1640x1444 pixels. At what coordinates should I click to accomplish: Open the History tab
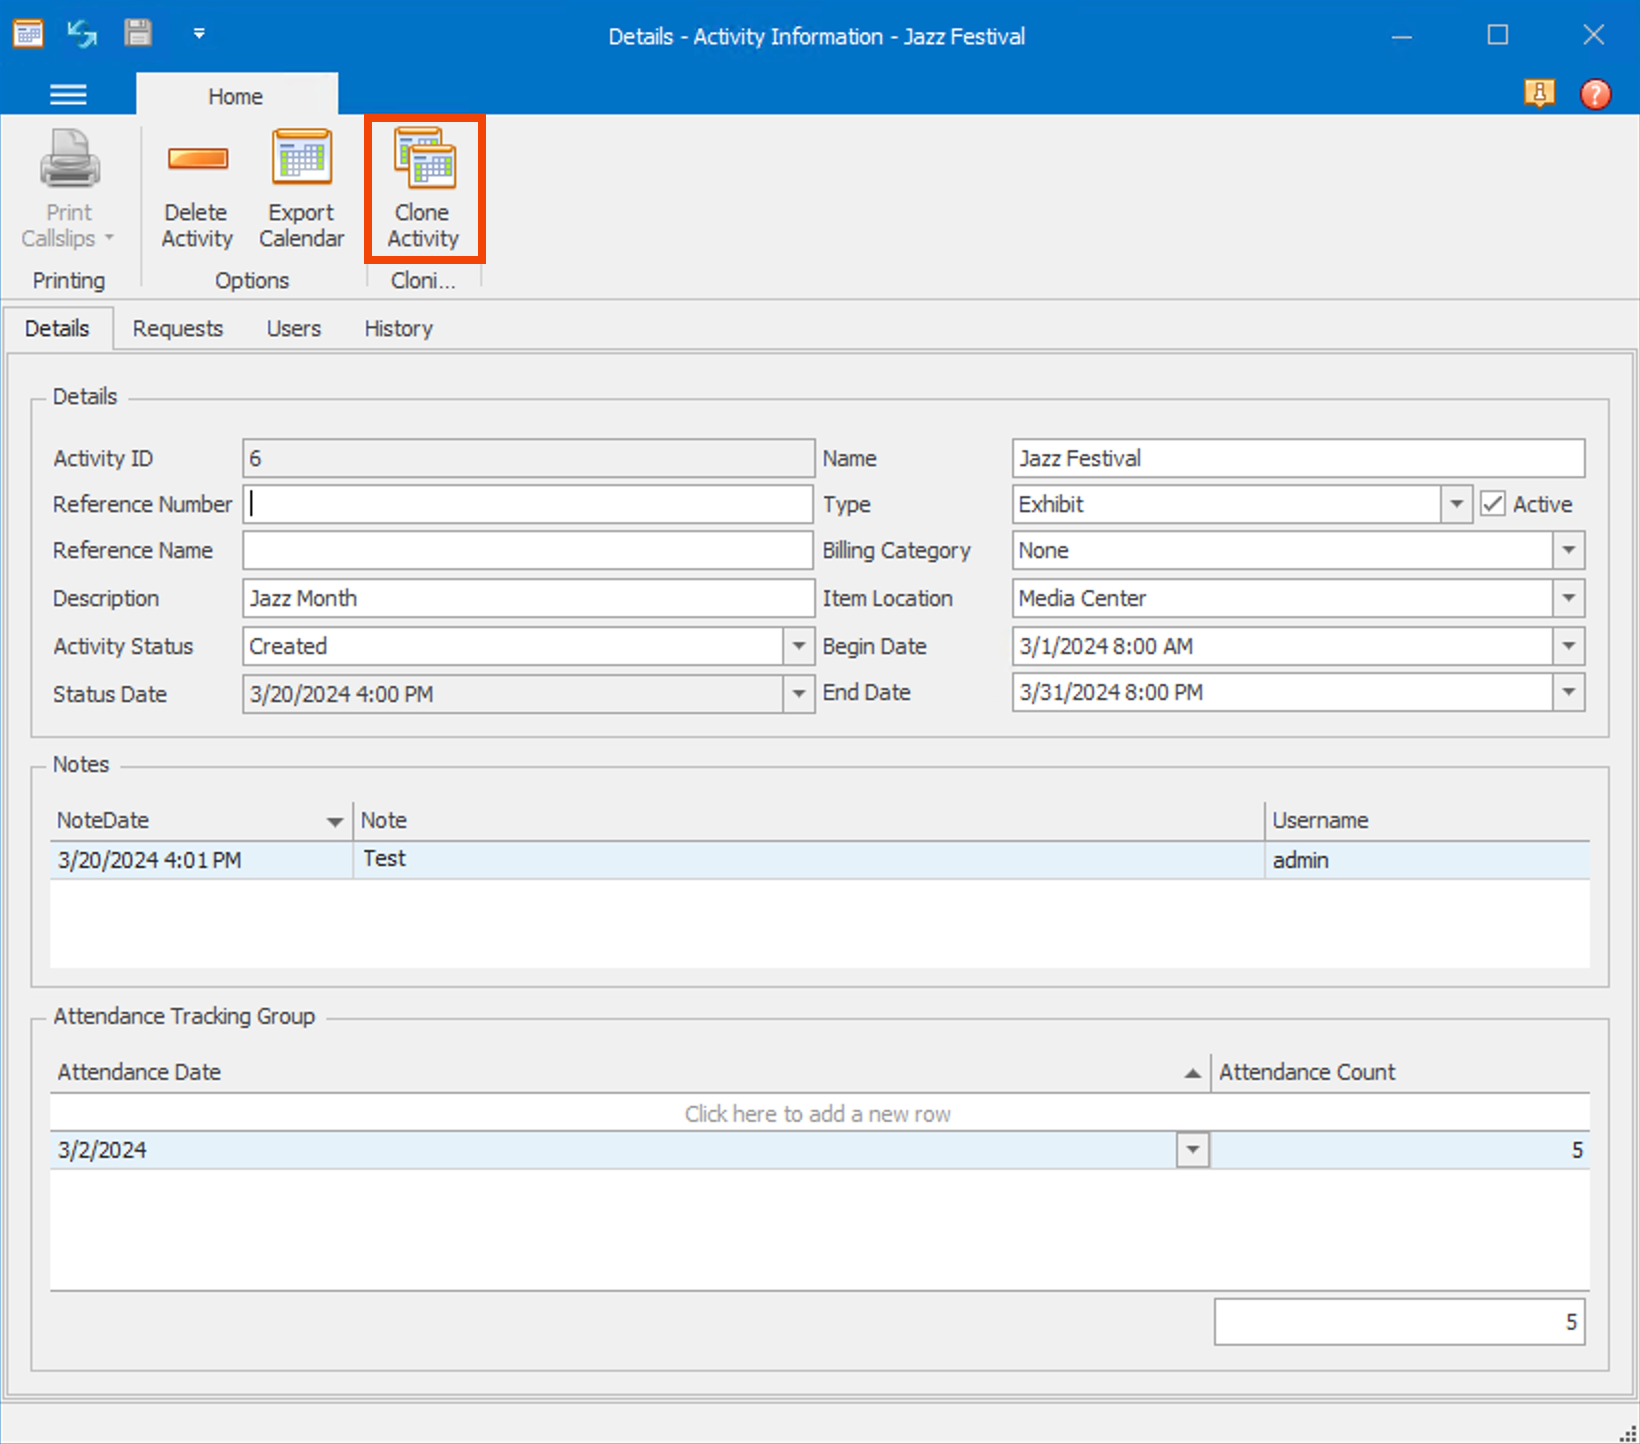[398, 329]
